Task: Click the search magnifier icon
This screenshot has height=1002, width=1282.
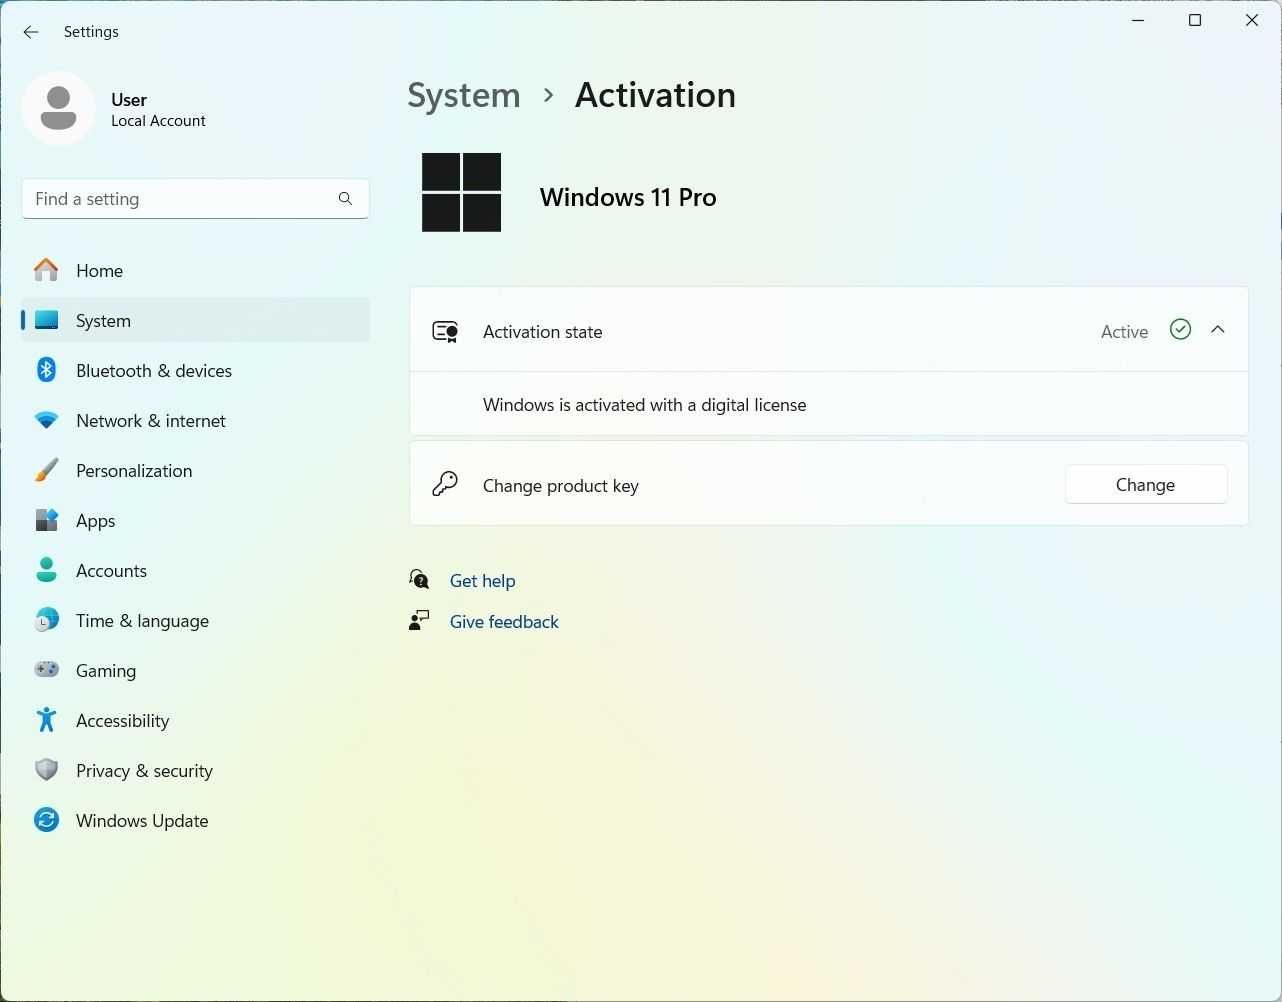Action: click(345, 199)
